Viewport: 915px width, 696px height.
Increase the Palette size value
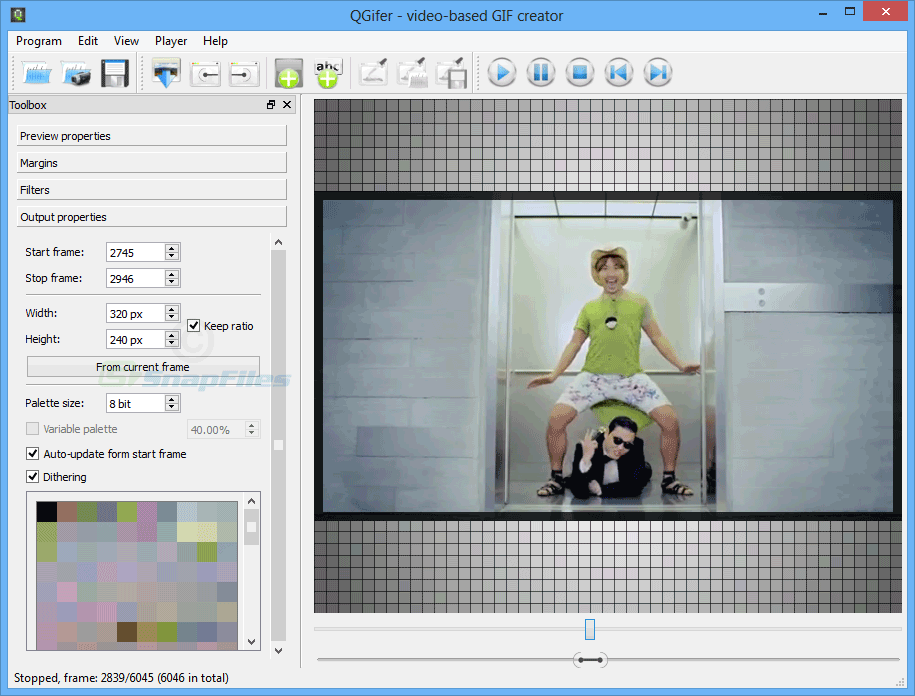pos(172,399)
